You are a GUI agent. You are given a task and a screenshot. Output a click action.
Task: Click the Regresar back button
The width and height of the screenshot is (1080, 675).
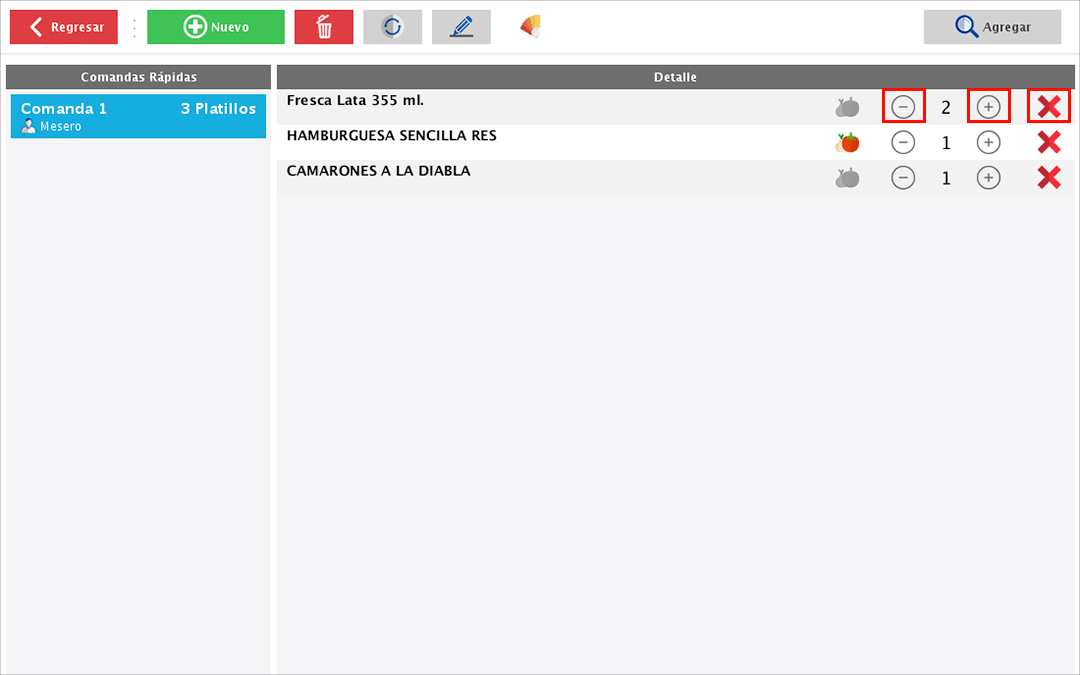click(x=64, y=28)
